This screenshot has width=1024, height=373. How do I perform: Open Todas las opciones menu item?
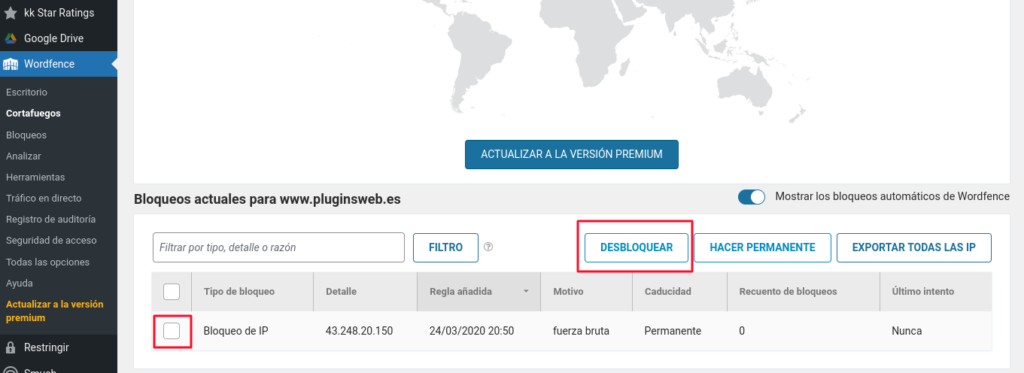(48, 262)
